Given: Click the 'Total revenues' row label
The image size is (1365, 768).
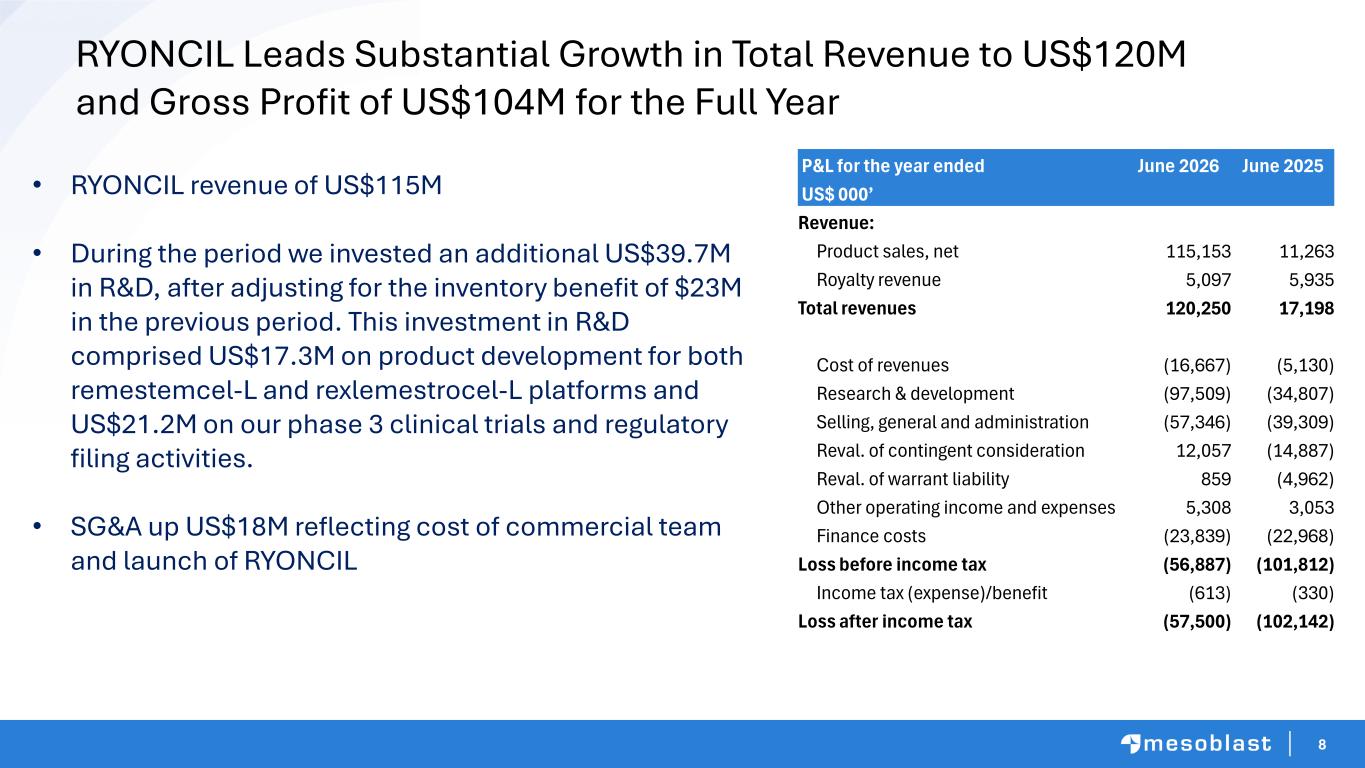Looking at the screenshot, I should click(856, 308).
